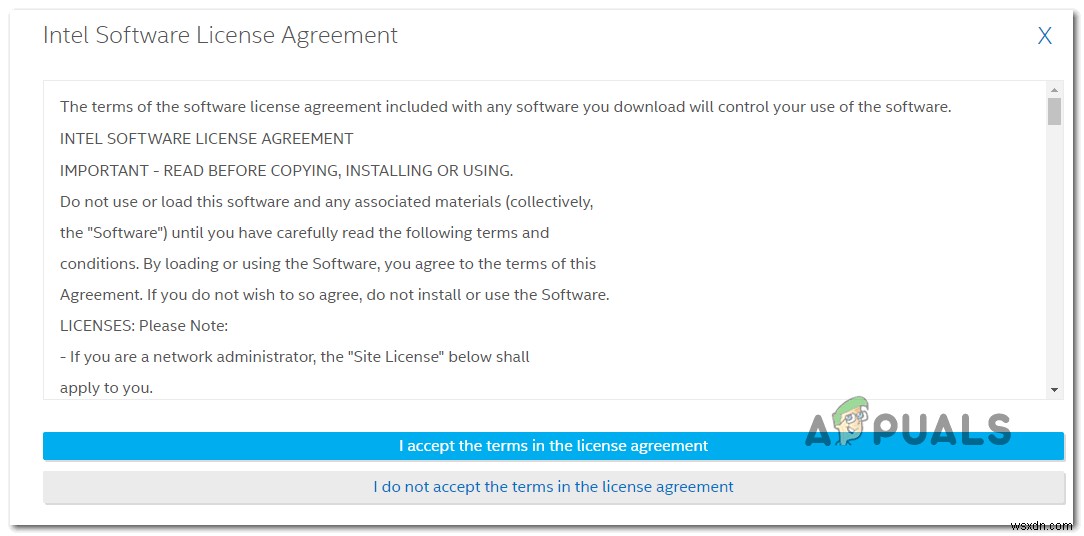This screenshot has width=1084, height=536.
Task: Click the Intel Software License Agreement title
Action: [x=220, y=36]
